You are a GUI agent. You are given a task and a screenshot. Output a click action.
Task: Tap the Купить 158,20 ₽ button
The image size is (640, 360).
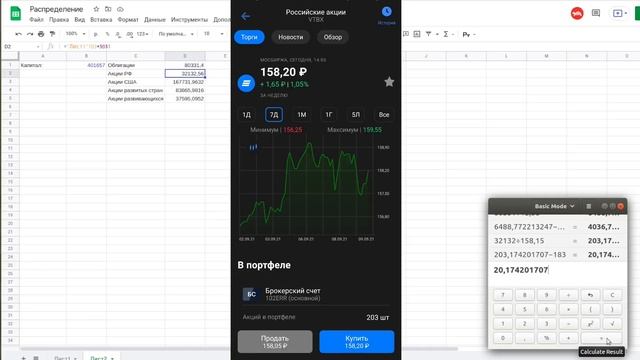pyautogui.click(x=357, y=342)
